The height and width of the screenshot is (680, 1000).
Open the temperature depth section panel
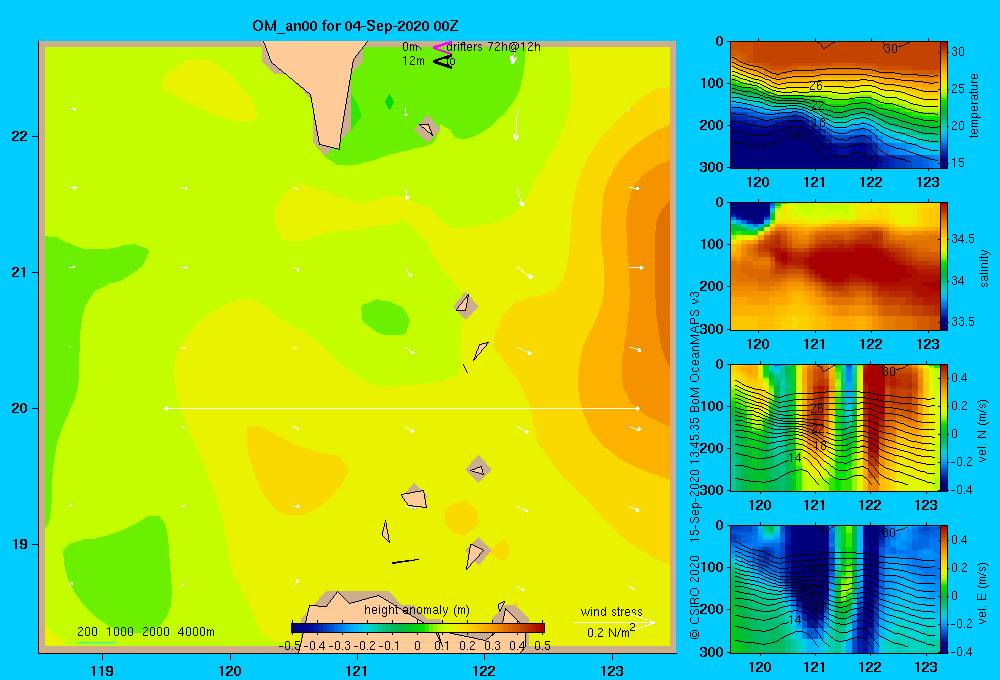point(834,105)
